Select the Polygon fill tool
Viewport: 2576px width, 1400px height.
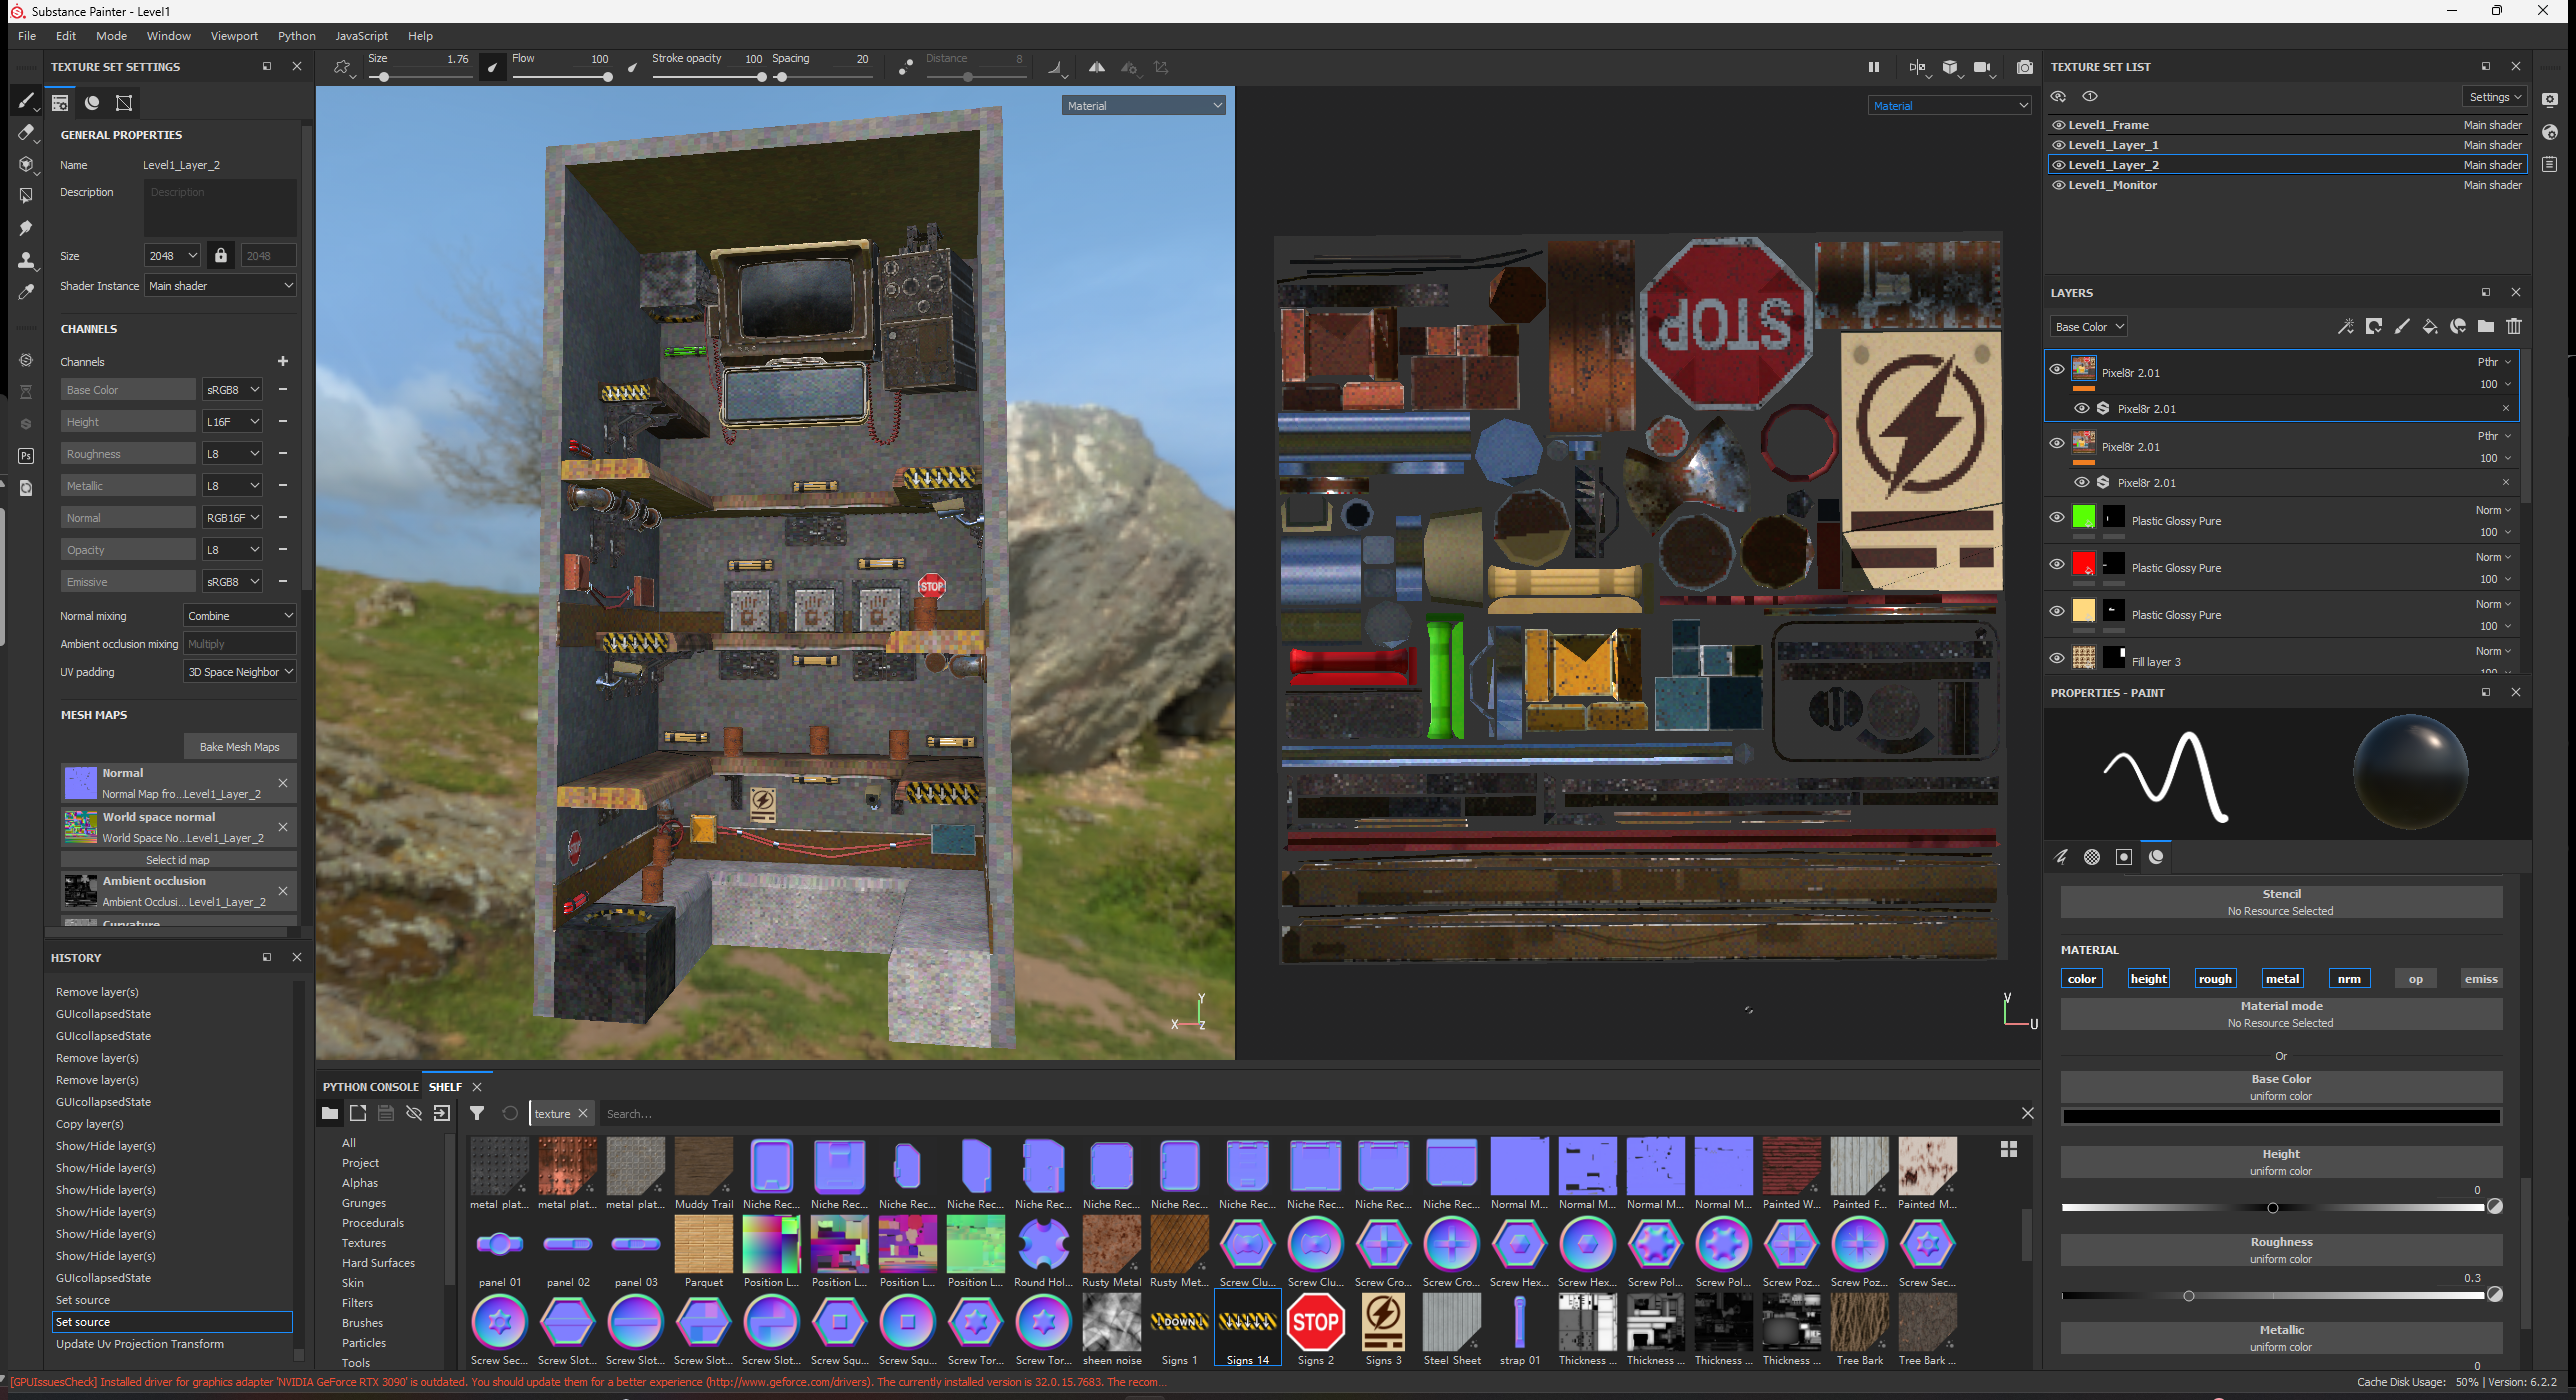click(25, 196)
